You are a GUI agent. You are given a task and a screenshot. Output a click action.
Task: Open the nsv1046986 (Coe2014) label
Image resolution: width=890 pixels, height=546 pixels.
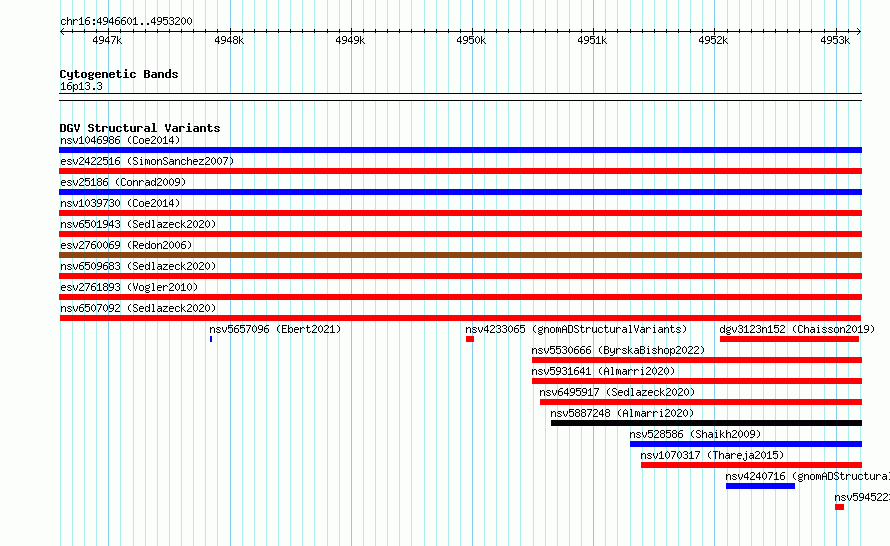120,140
